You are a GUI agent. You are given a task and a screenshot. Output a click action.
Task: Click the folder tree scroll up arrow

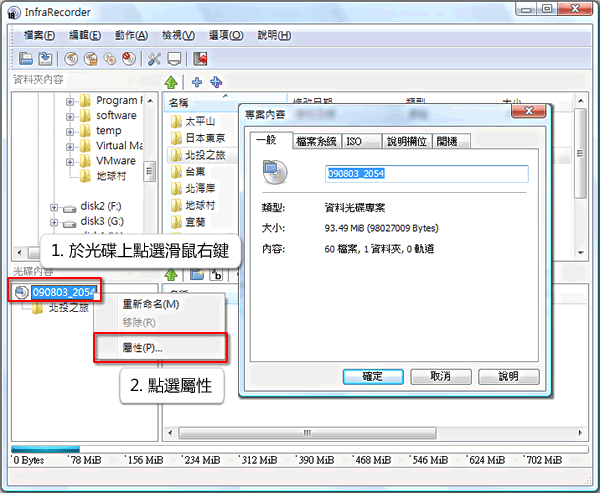pos(150,101)
